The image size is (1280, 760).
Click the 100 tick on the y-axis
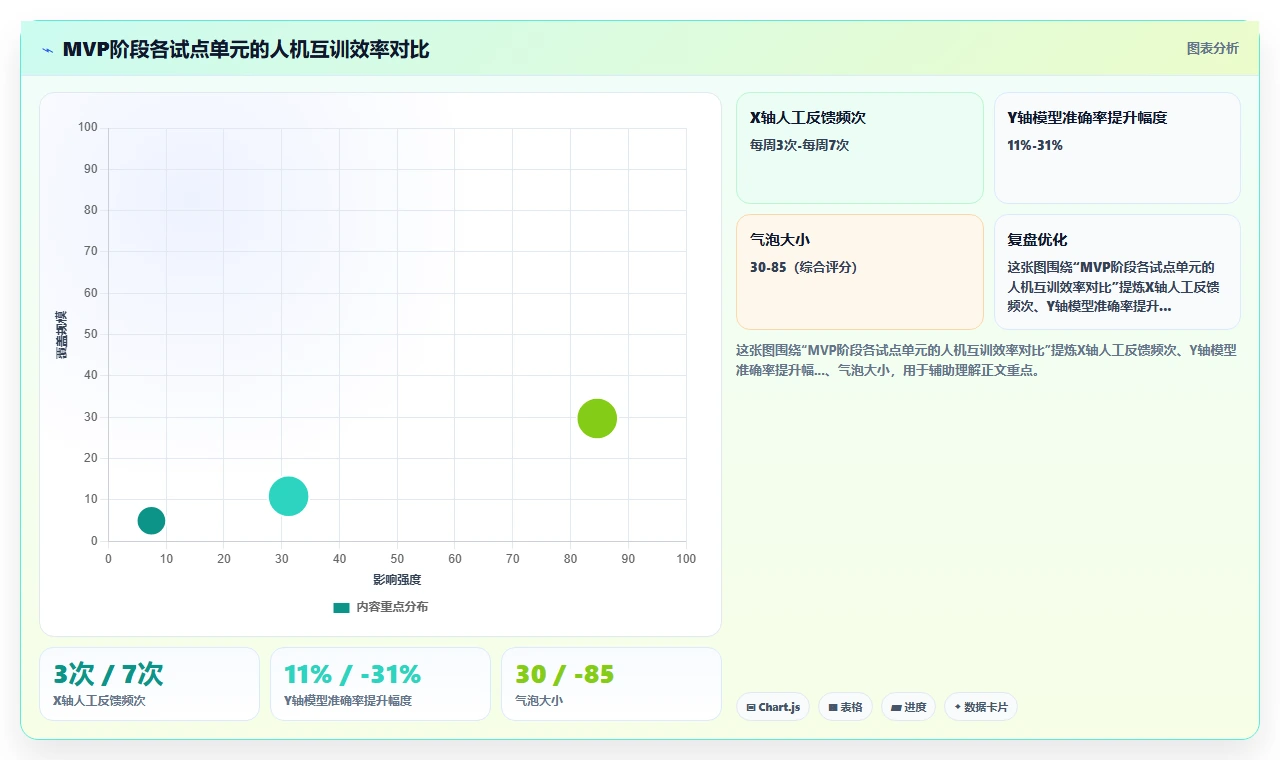89,127
